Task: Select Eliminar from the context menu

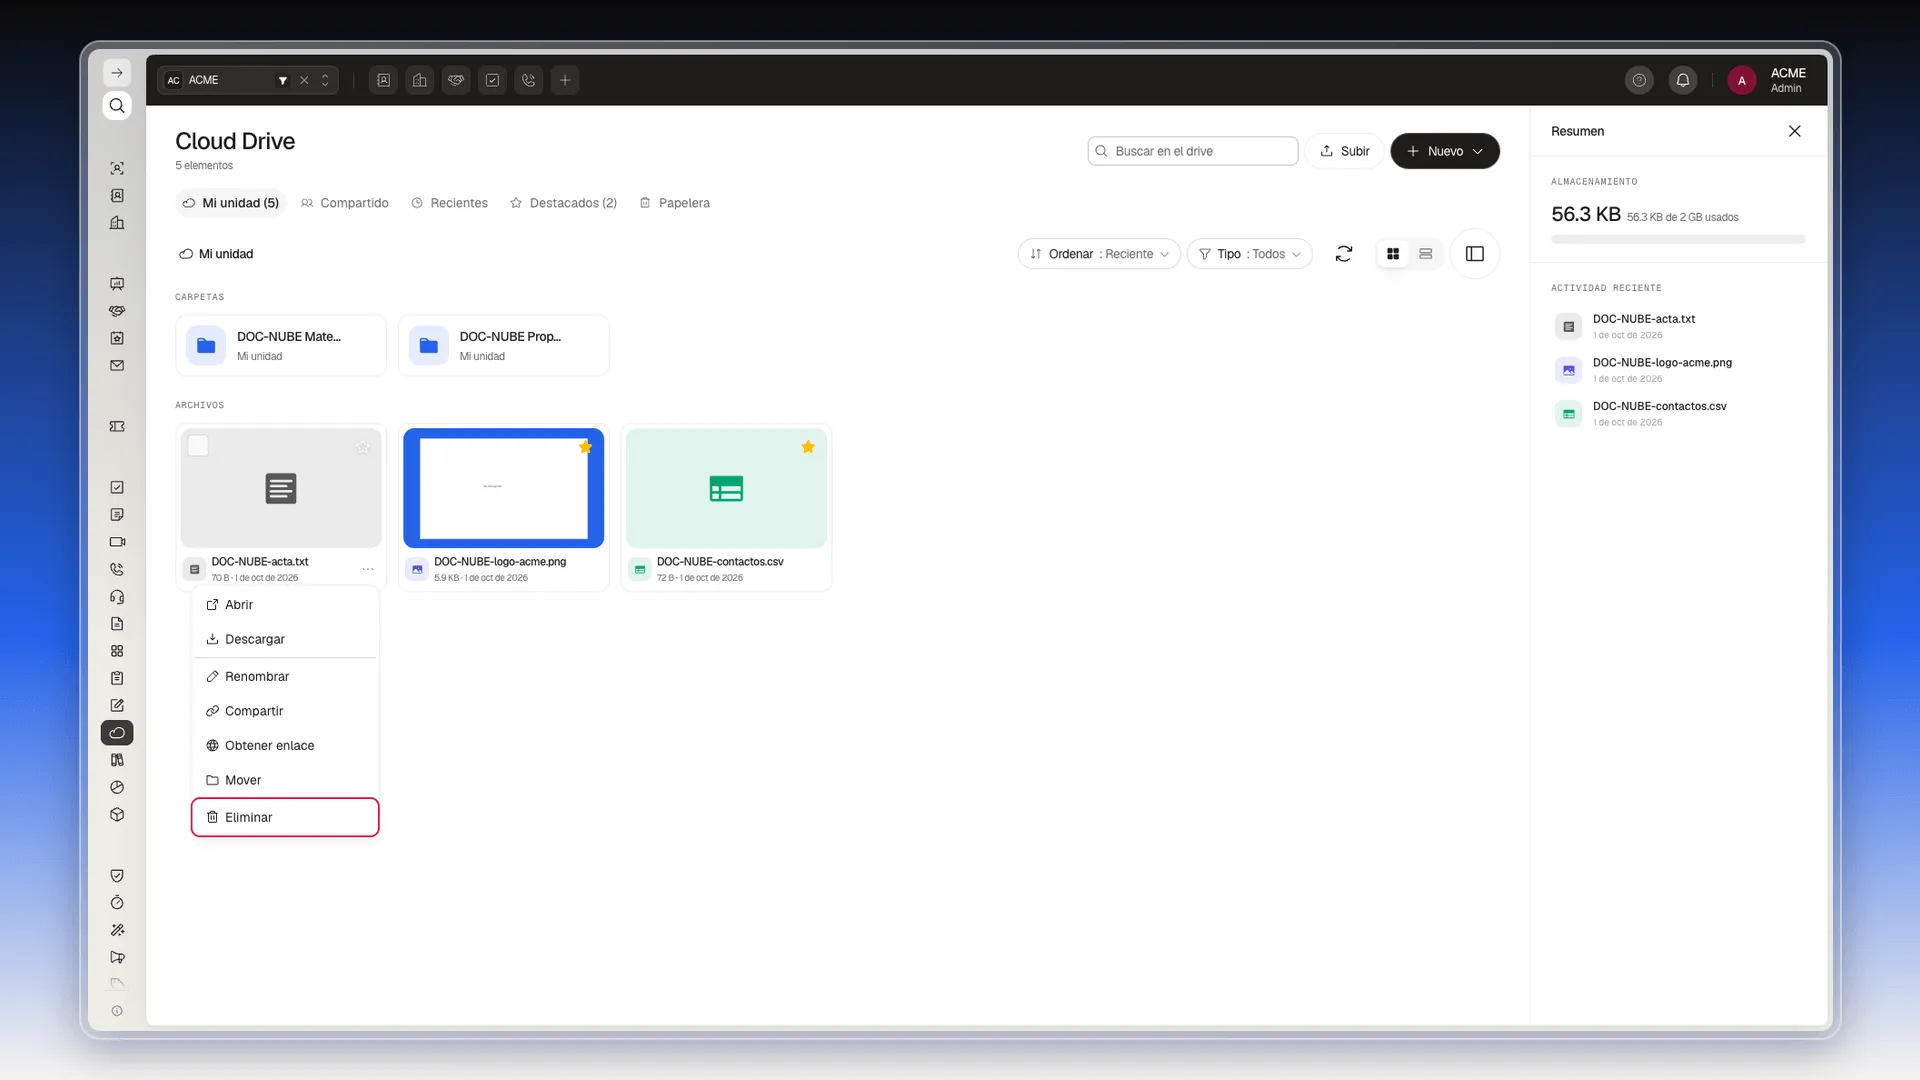Action: (x=285, y=817)
